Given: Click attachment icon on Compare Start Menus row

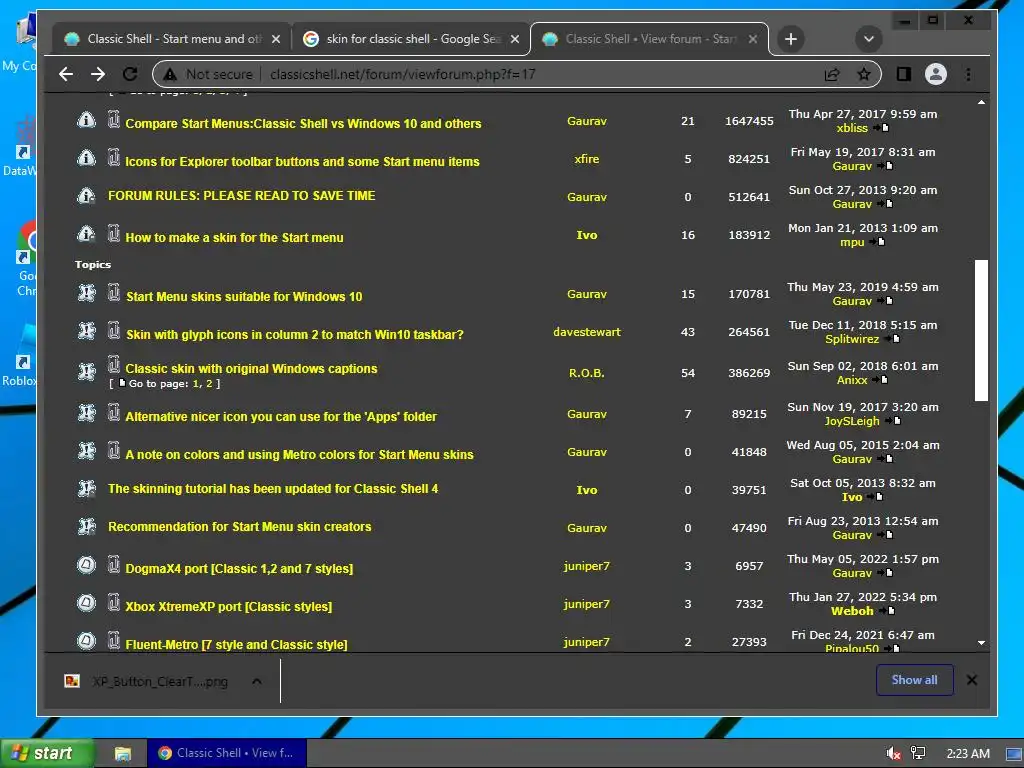Looking at the screenshot, I should (x=114, y=119).
